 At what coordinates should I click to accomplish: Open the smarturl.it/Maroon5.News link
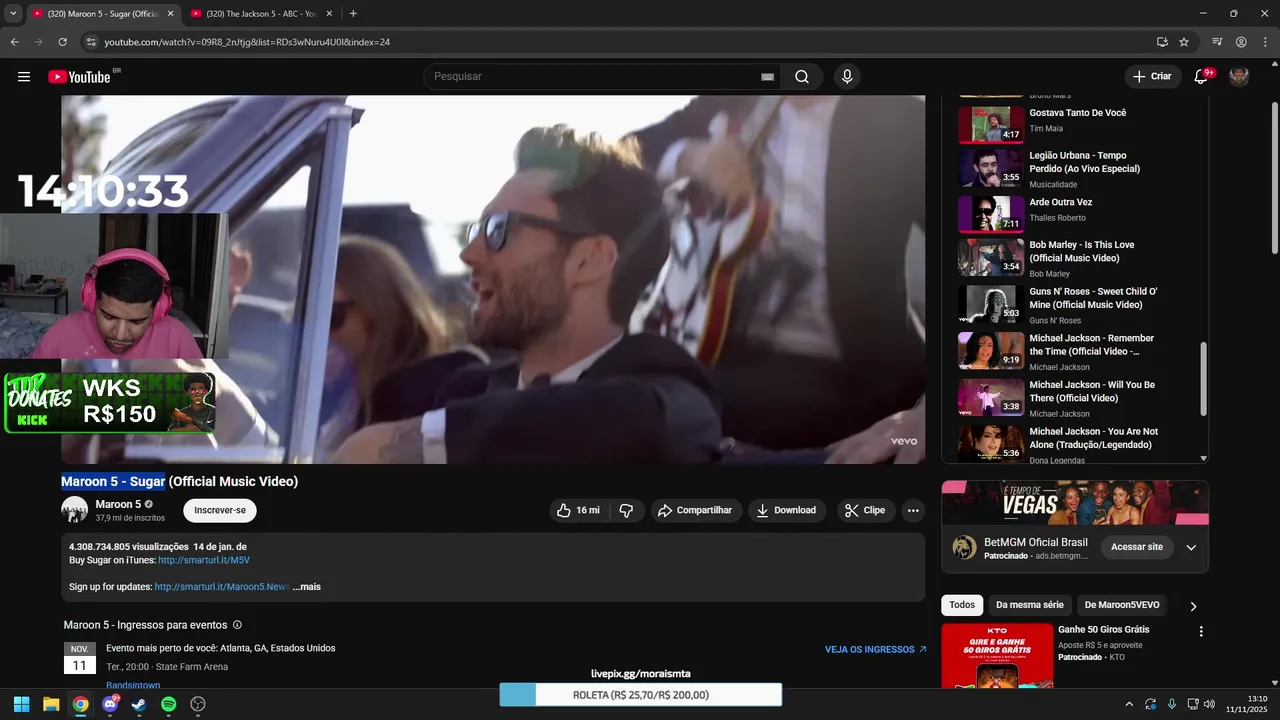pos(222,587)
